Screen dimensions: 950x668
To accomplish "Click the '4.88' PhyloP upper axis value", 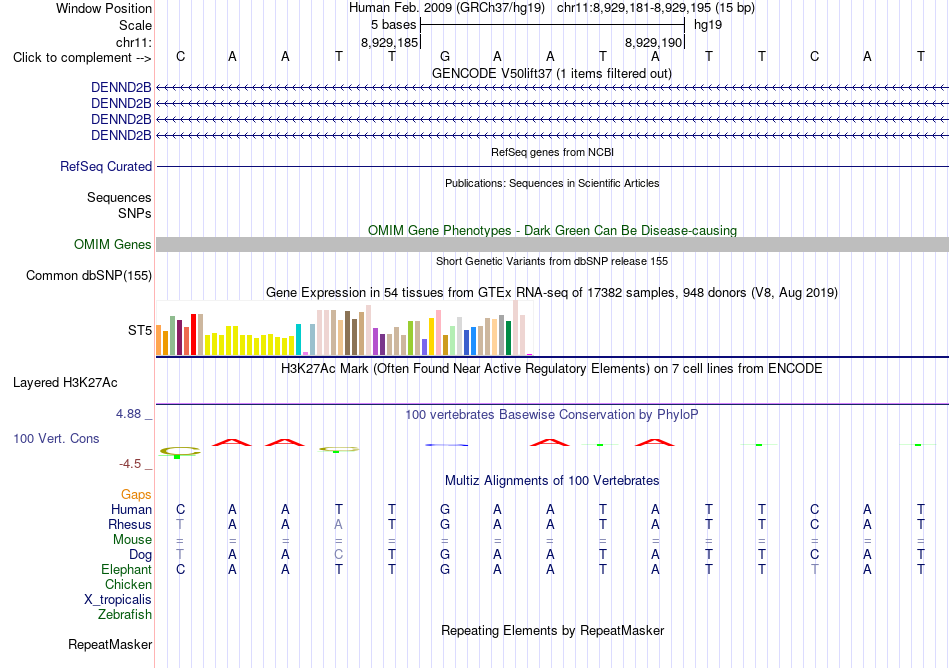I will [x=128, y=414].
